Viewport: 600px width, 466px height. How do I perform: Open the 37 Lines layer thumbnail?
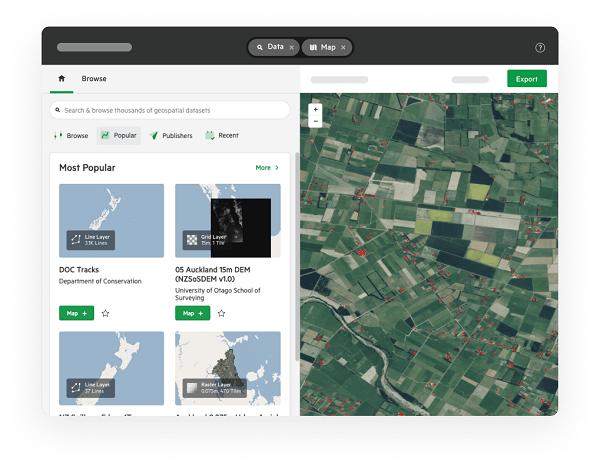pos(111,368)
